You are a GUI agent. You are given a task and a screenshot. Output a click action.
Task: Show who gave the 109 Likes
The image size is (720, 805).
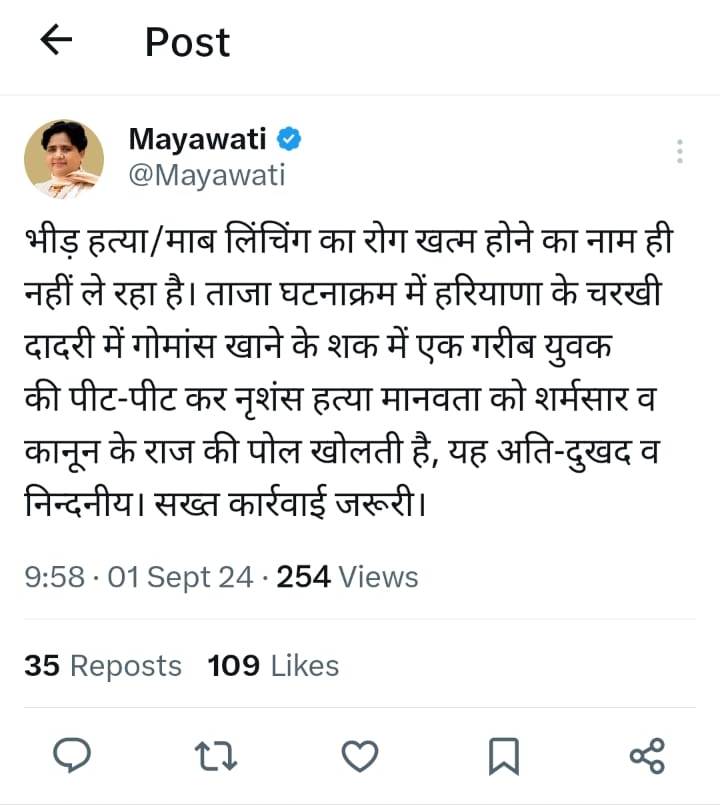pyautogui.click(x=273, y=666)
